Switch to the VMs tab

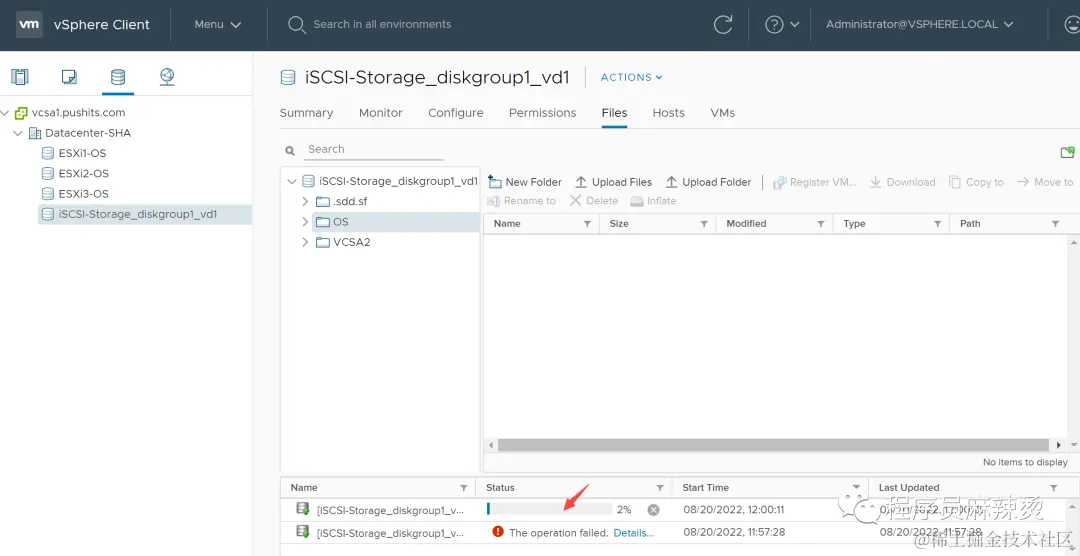coord(723,113)
